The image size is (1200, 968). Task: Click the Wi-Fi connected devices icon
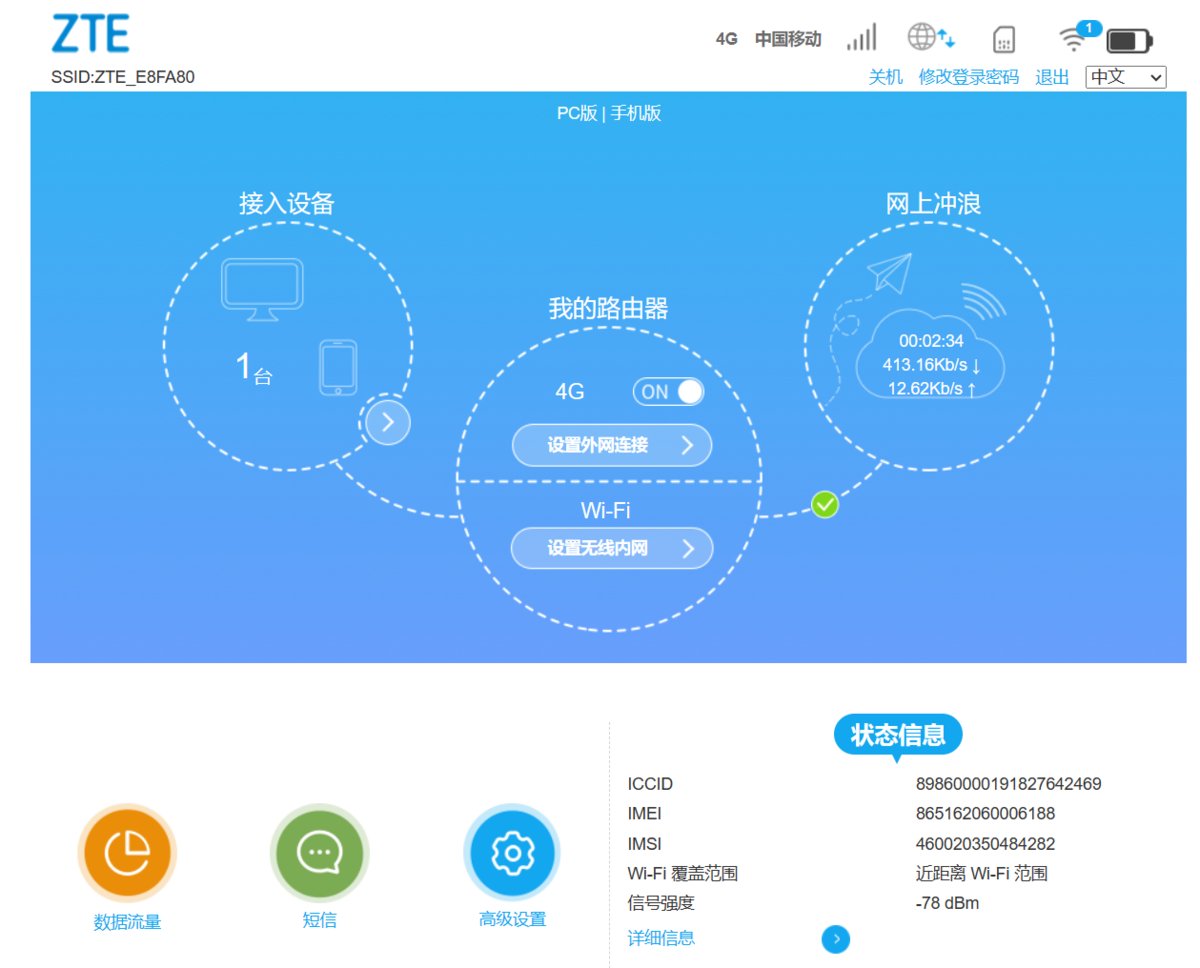(x=1079, y=36)
